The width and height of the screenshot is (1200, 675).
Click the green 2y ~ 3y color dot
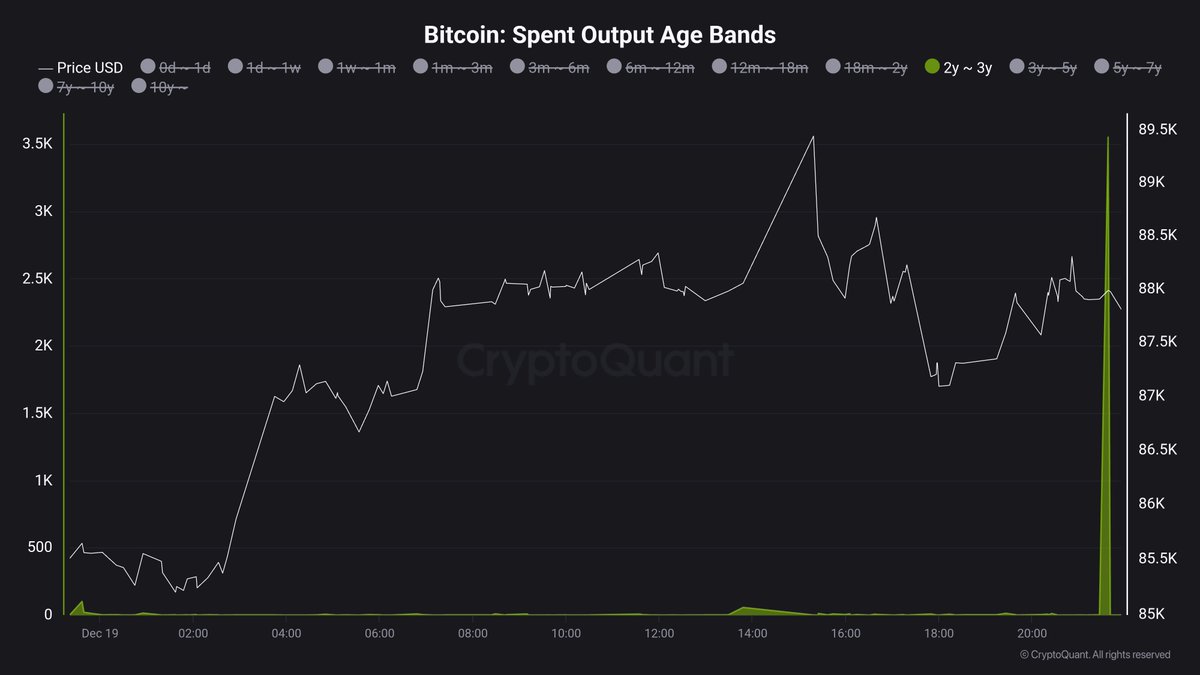click(x=932, y=67)
